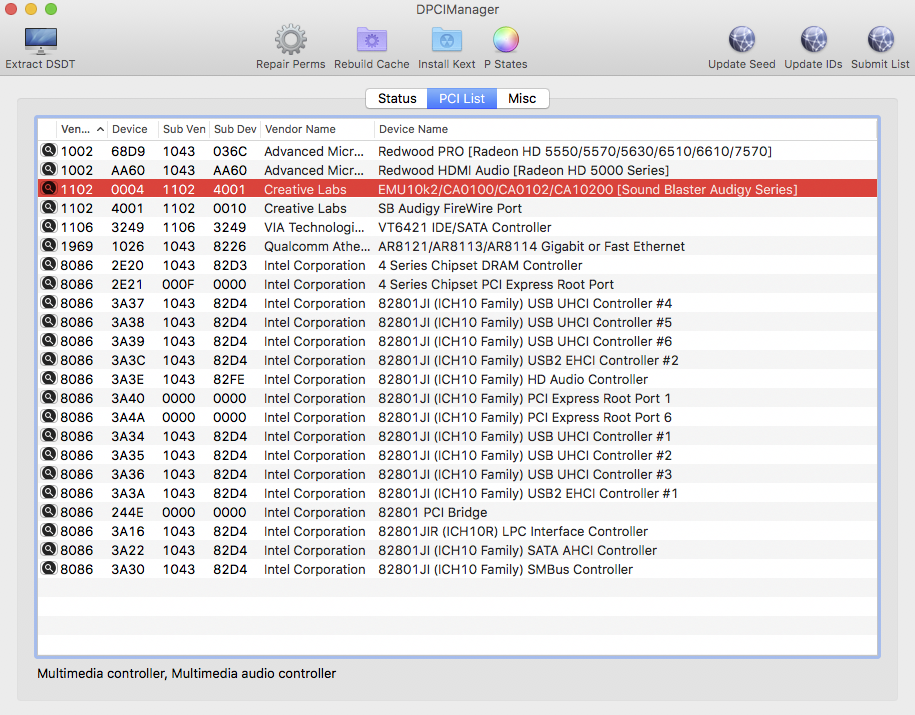Select the Redwood PRO Radeon HD row

coord(458,151)
